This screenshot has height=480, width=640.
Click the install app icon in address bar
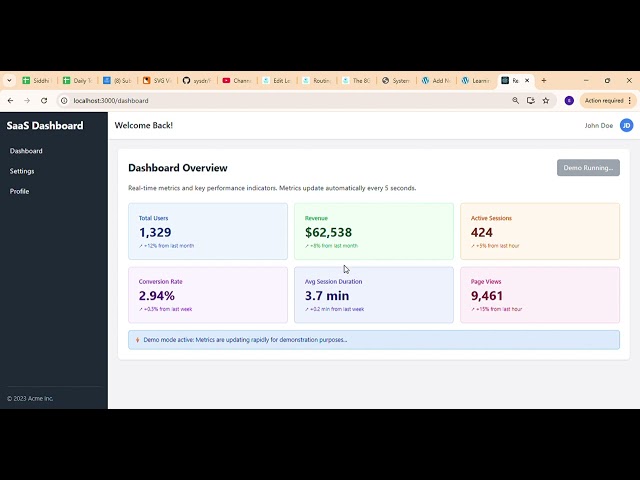coord(531,100)
